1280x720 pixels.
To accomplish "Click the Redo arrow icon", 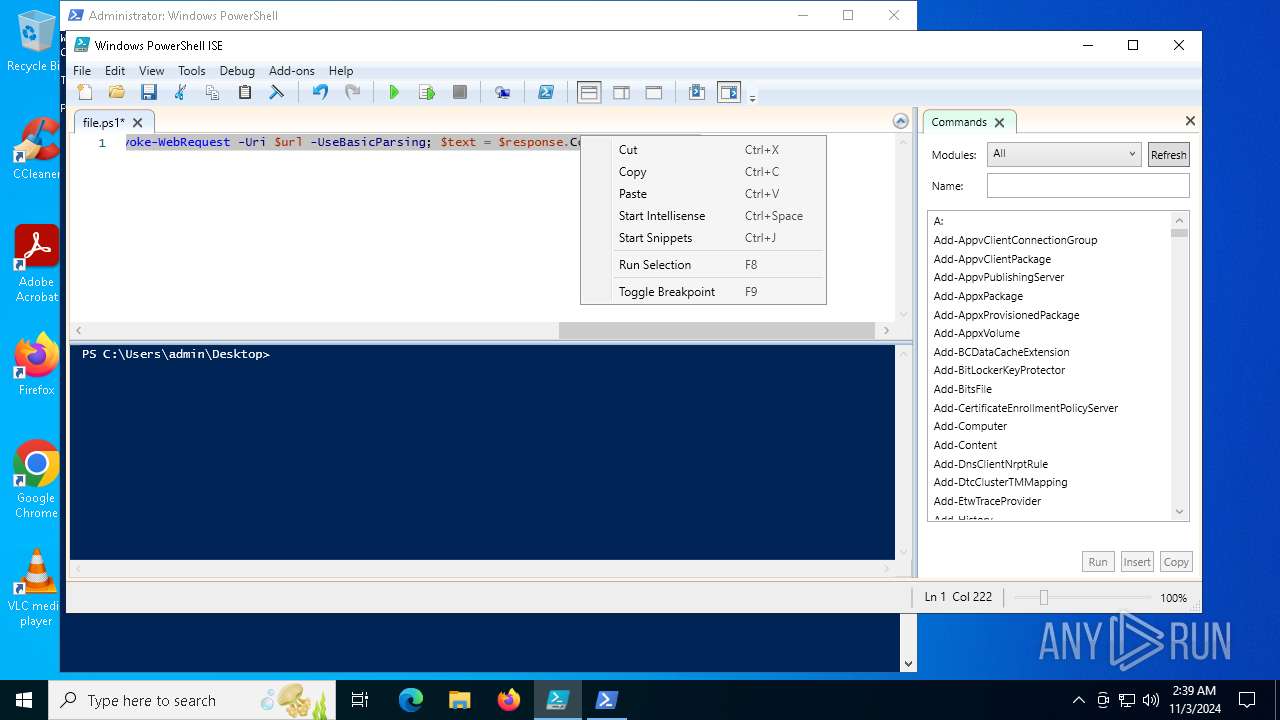I will coord(352,92).
